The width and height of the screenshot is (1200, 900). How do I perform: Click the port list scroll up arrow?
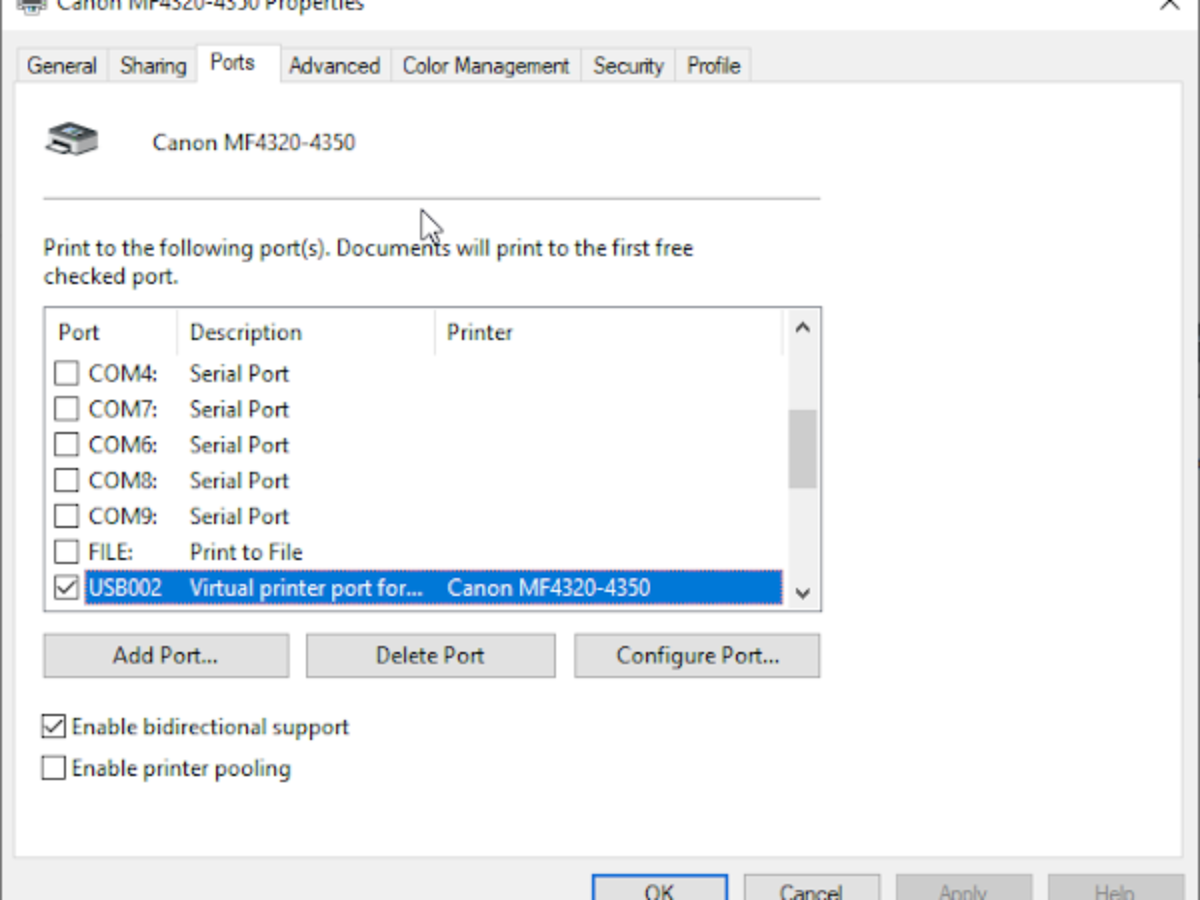(x=802, y=328)
